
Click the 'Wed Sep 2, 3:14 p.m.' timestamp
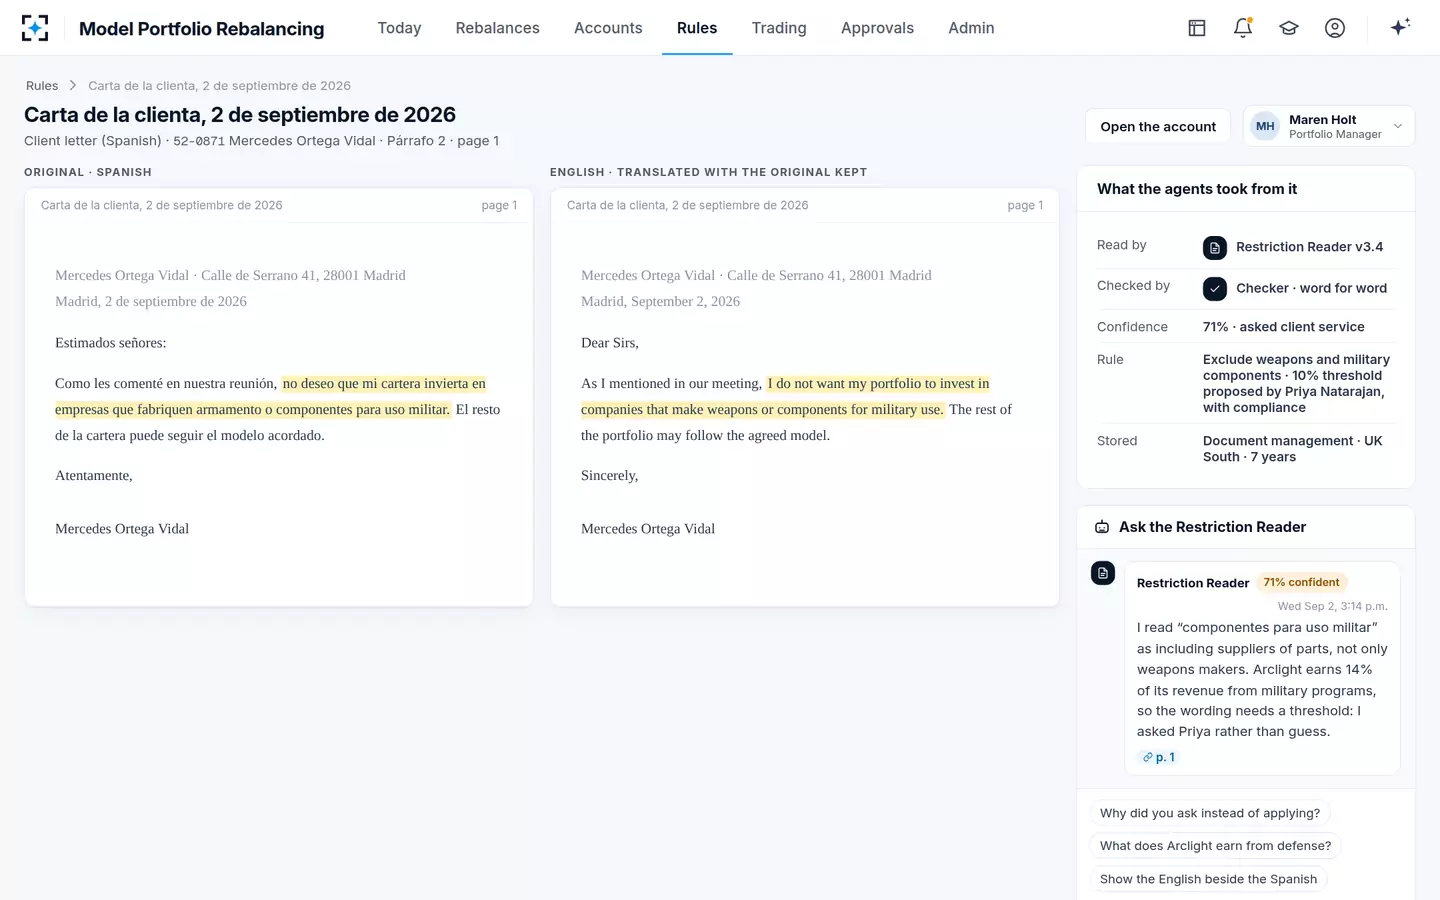1332,606
